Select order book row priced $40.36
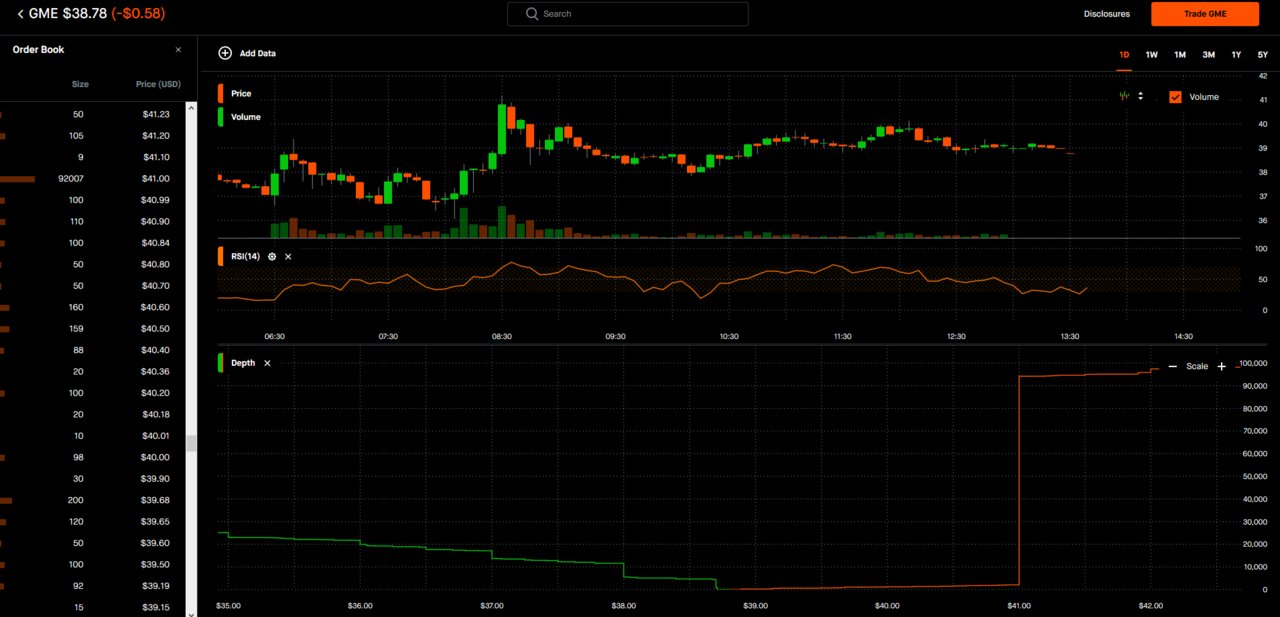1280x617 pixels. pyautogui.click(x=93, y=372)
